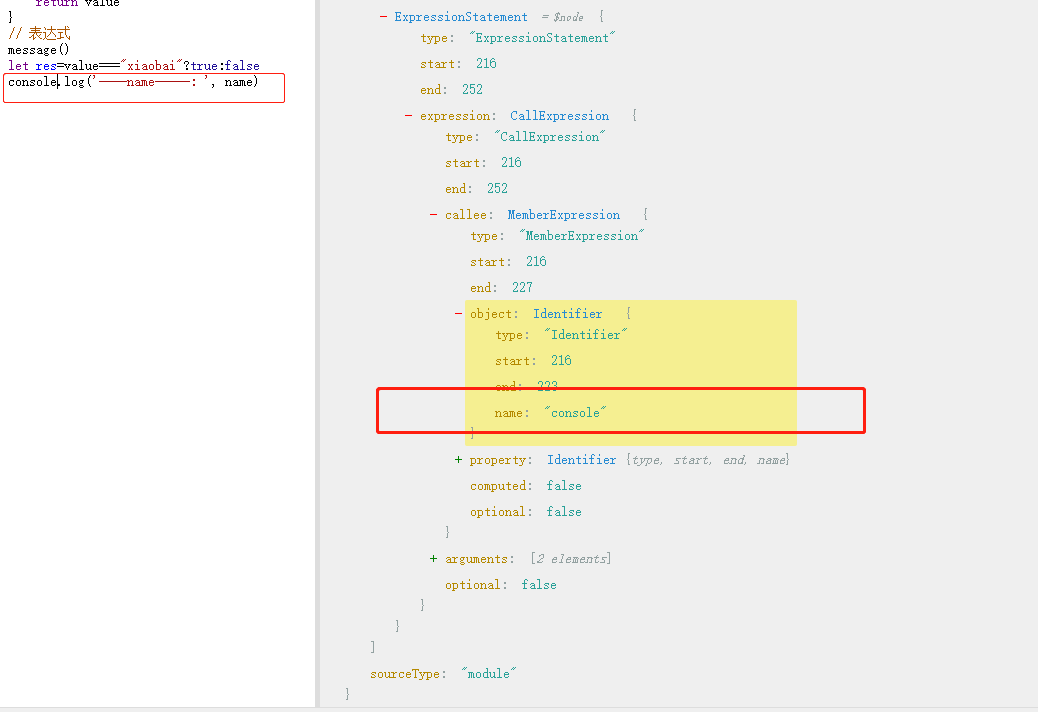Viewport: 1038px width, 712px height.
Task: Click the ExpressionStatement node name
Action: coord(460,17)
